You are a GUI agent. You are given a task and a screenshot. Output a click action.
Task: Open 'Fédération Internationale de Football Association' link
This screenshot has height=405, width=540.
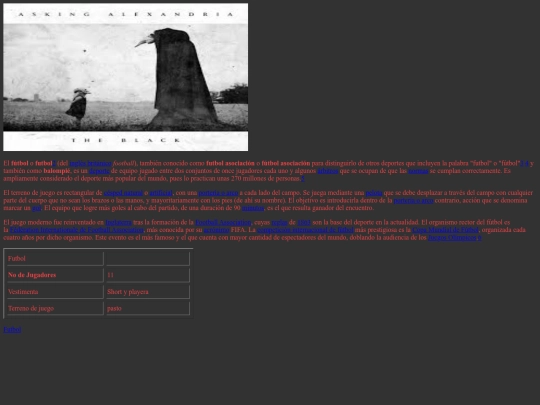[x=76, y=230]
